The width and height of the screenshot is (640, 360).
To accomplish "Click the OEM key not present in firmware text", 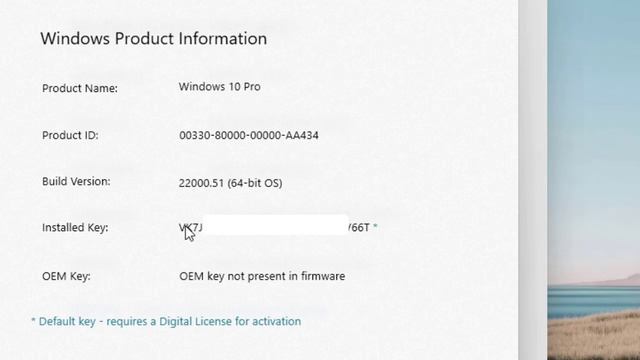I will [262, 276].
